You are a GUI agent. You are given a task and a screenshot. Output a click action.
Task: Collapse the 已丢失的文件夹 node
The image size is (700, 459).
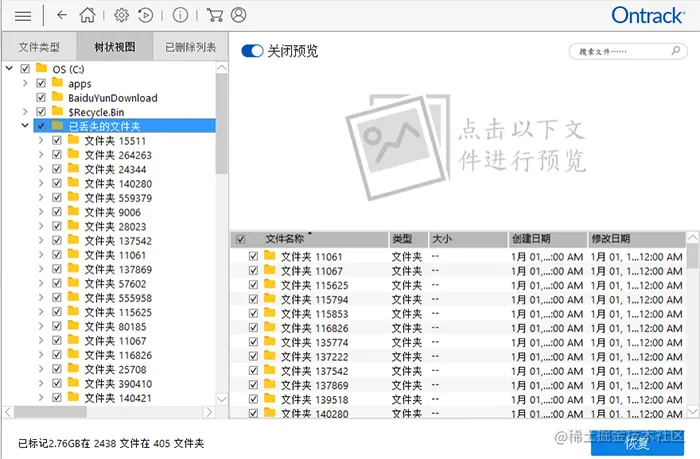(x=25, y=125)
